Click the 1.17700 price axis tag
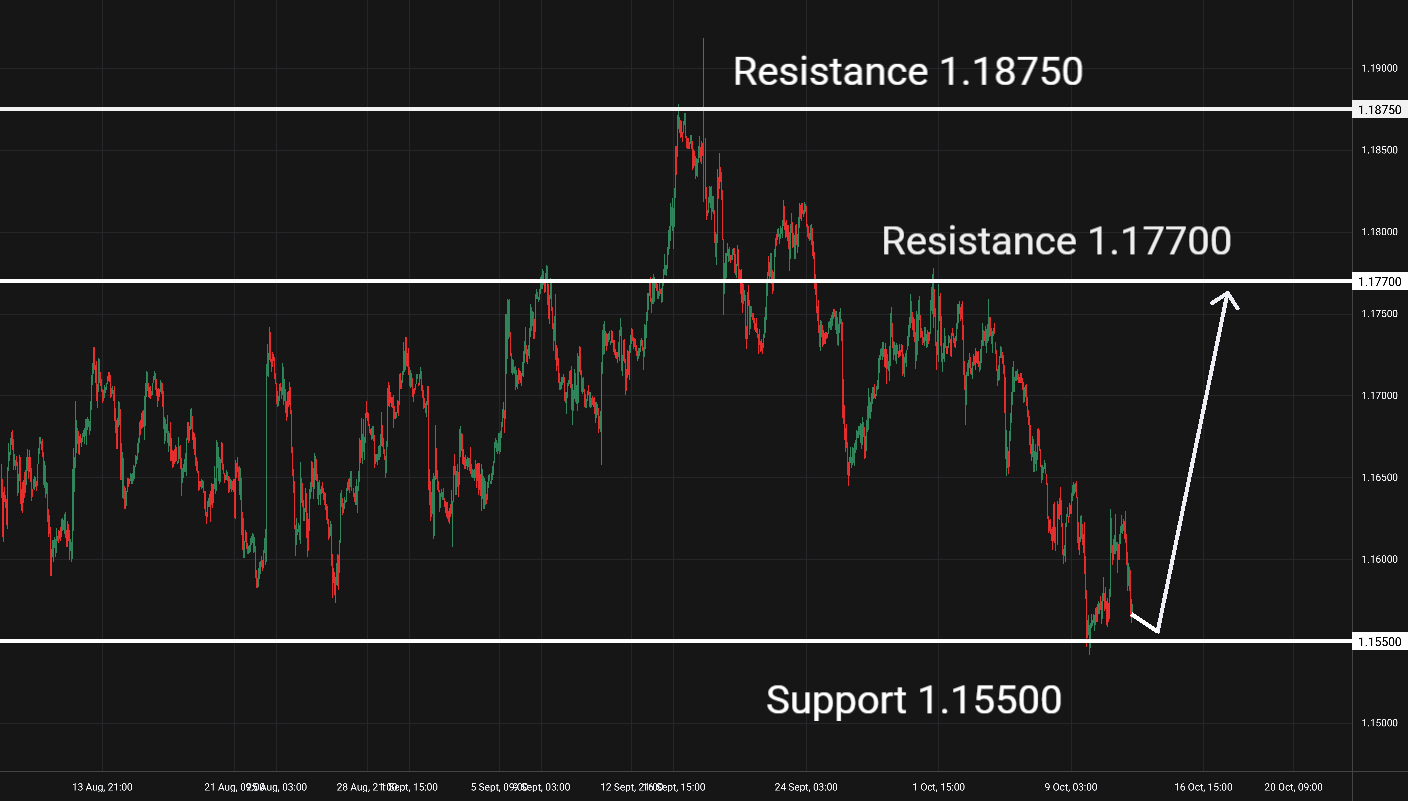This screenshot has height=801, width=1408. pos(1379,282)
